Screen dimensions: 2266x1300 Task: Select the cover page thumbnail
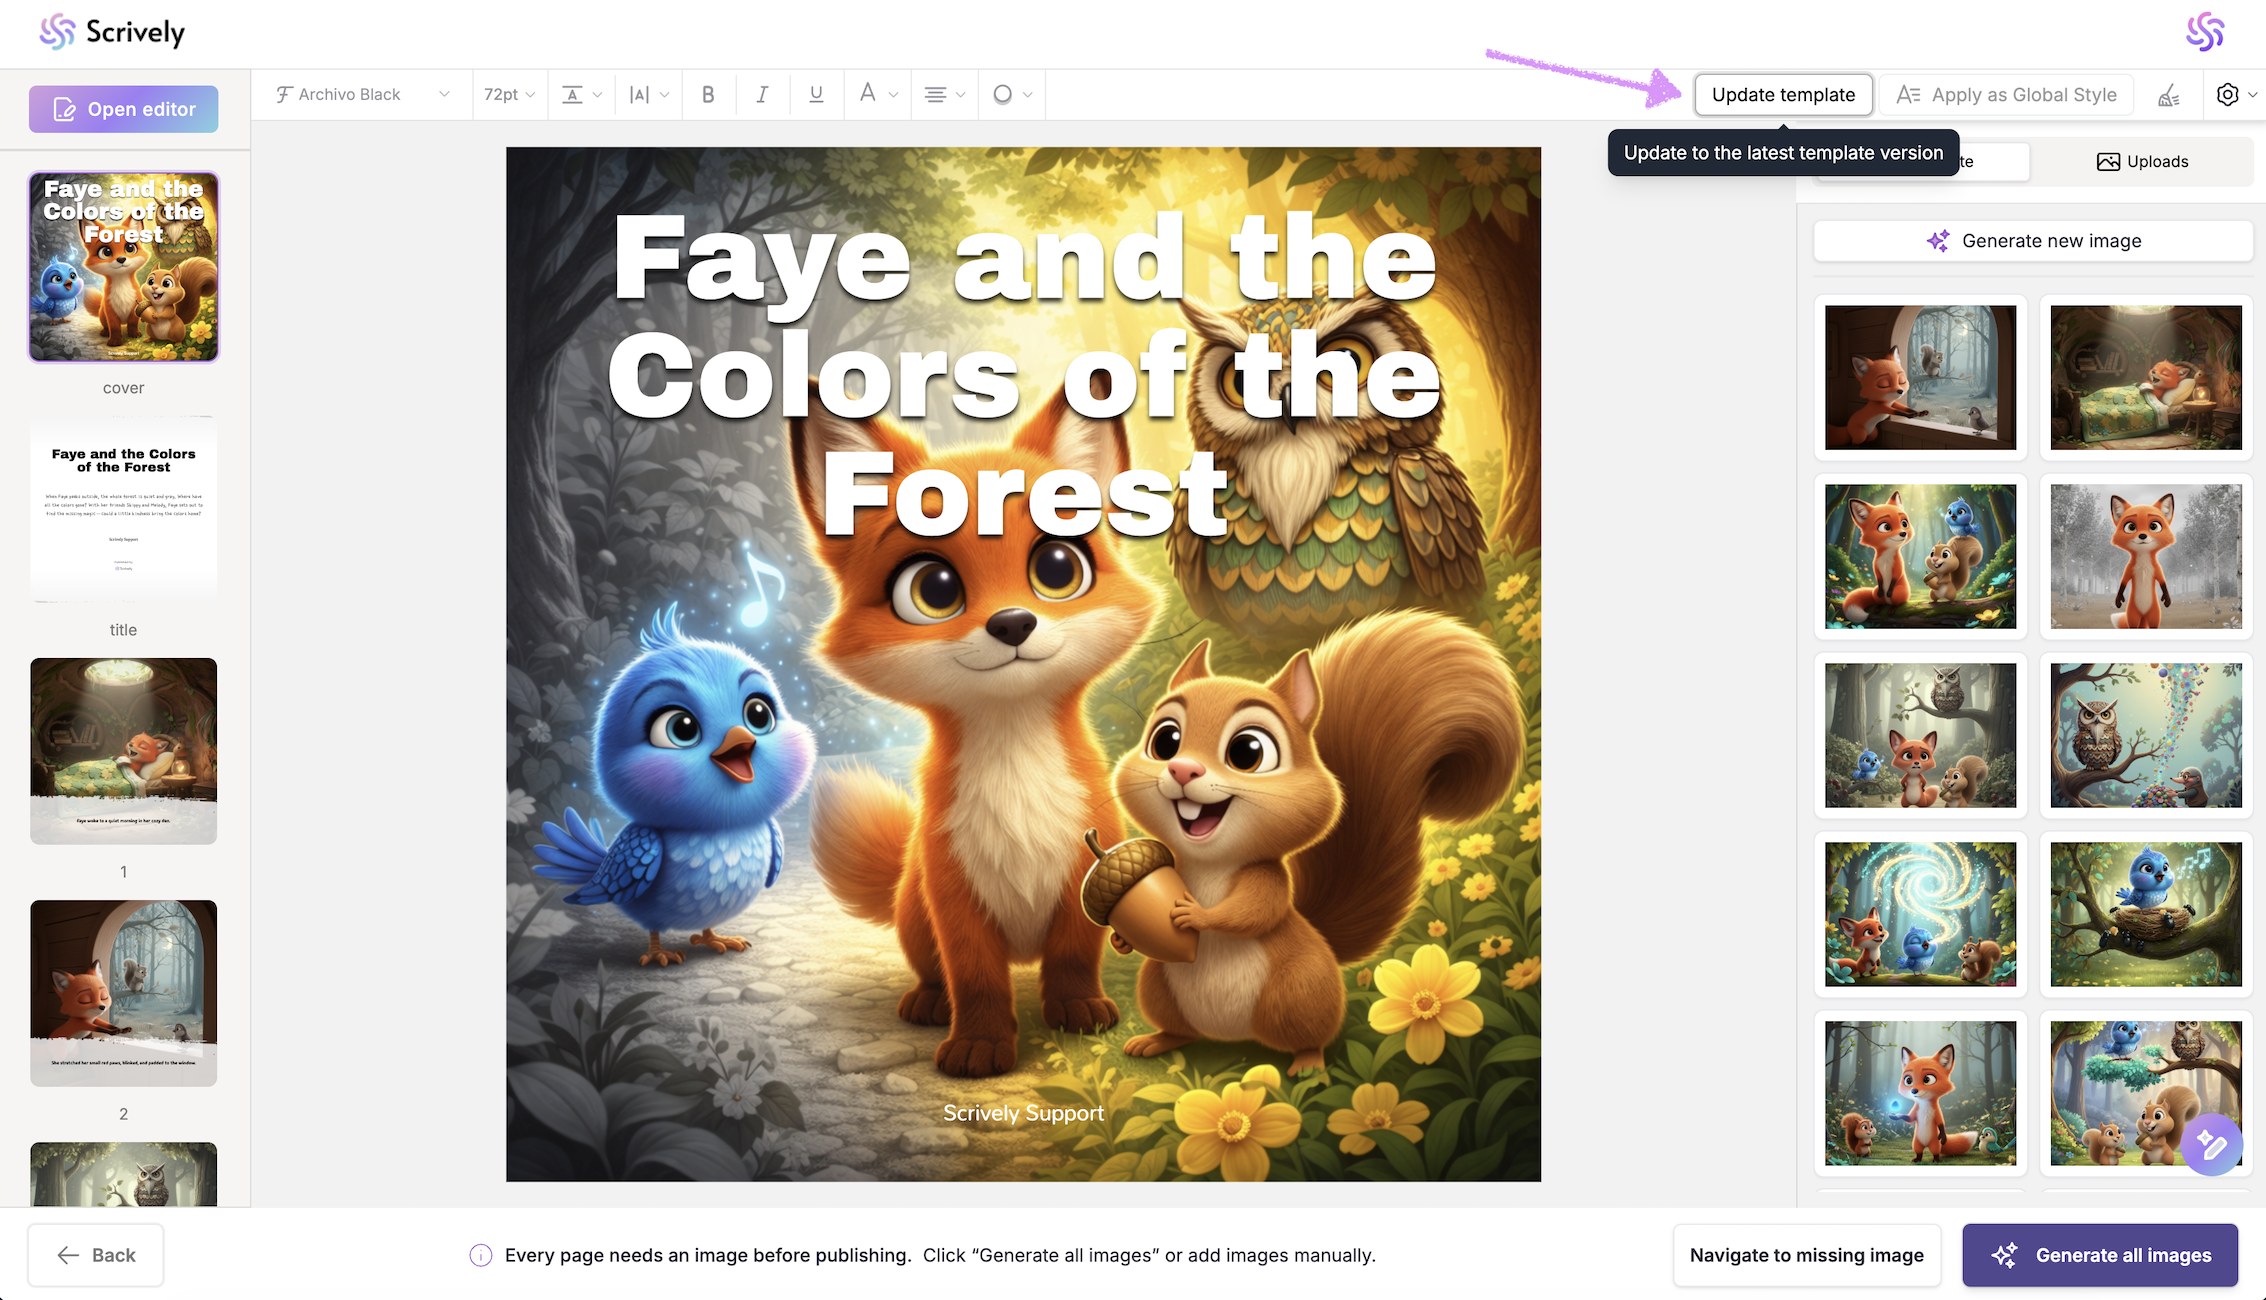(123, 267)
